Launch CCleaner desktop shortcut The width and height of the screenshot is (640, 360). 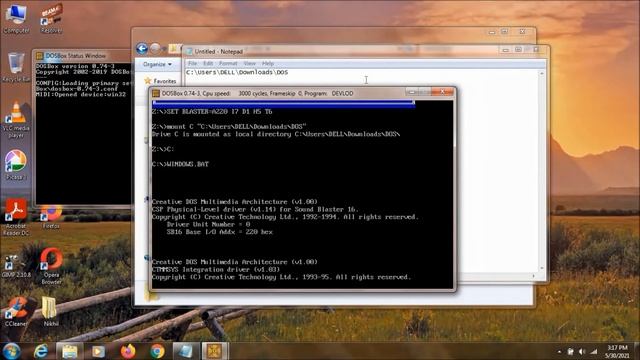click(16, 312)
